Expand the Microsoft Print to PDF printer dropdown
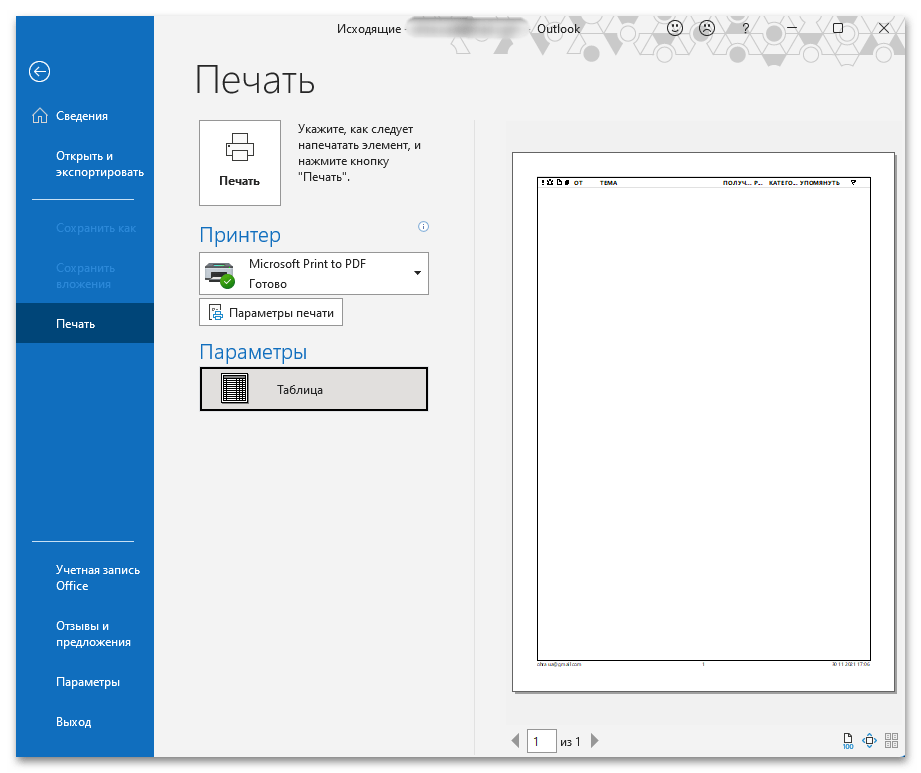Image resolution: width=921 pixels, height=773 pixels. [x=416, y=273]
